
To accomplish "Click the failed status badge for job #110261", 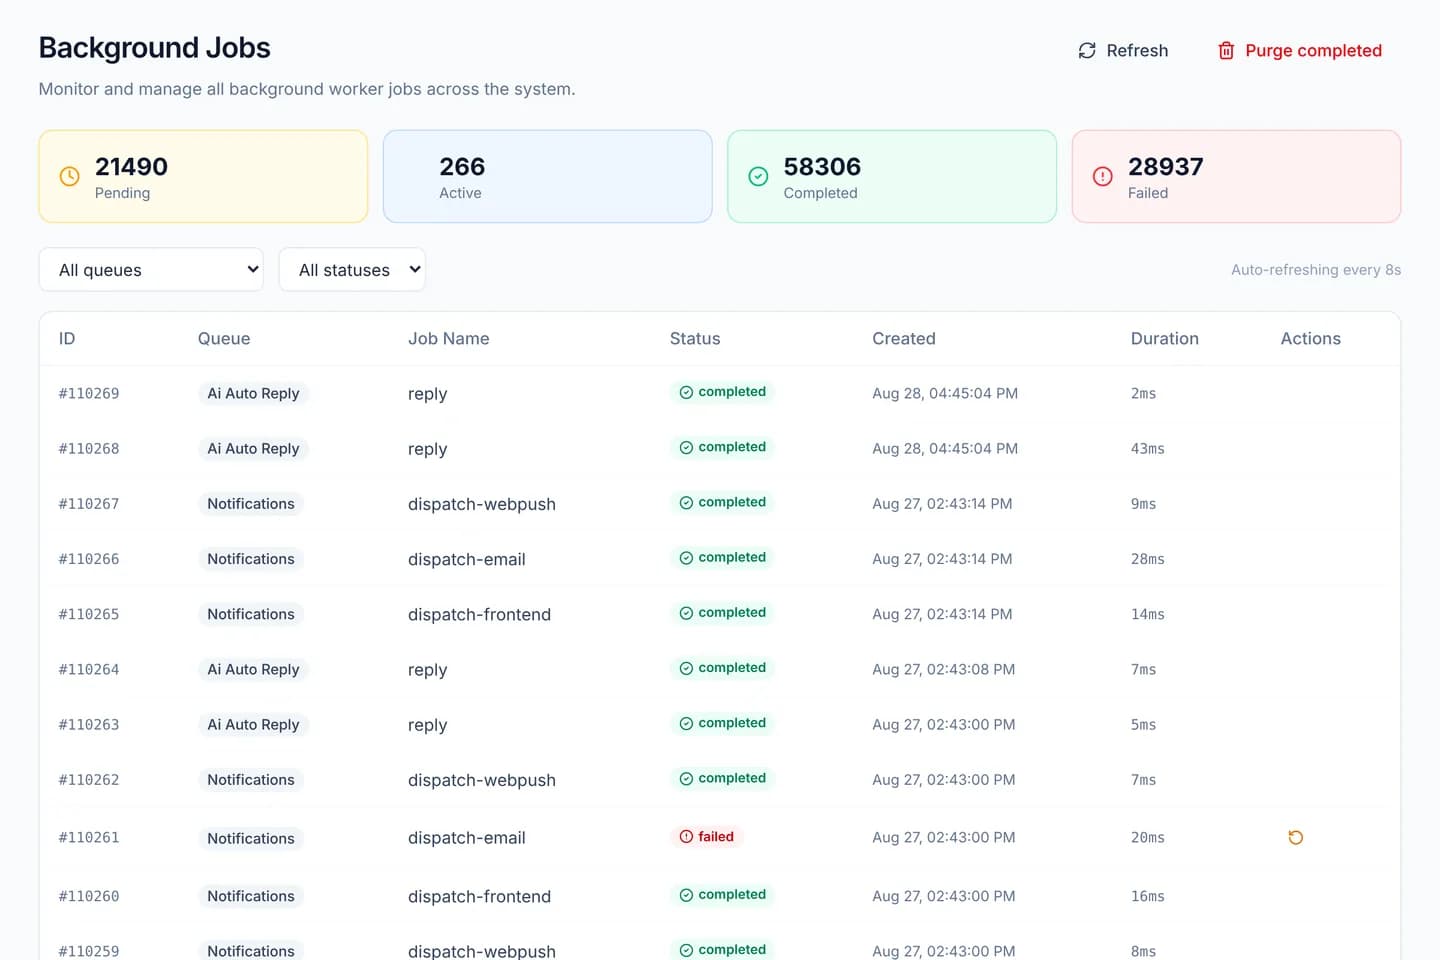I will click(x=706, y=836).
